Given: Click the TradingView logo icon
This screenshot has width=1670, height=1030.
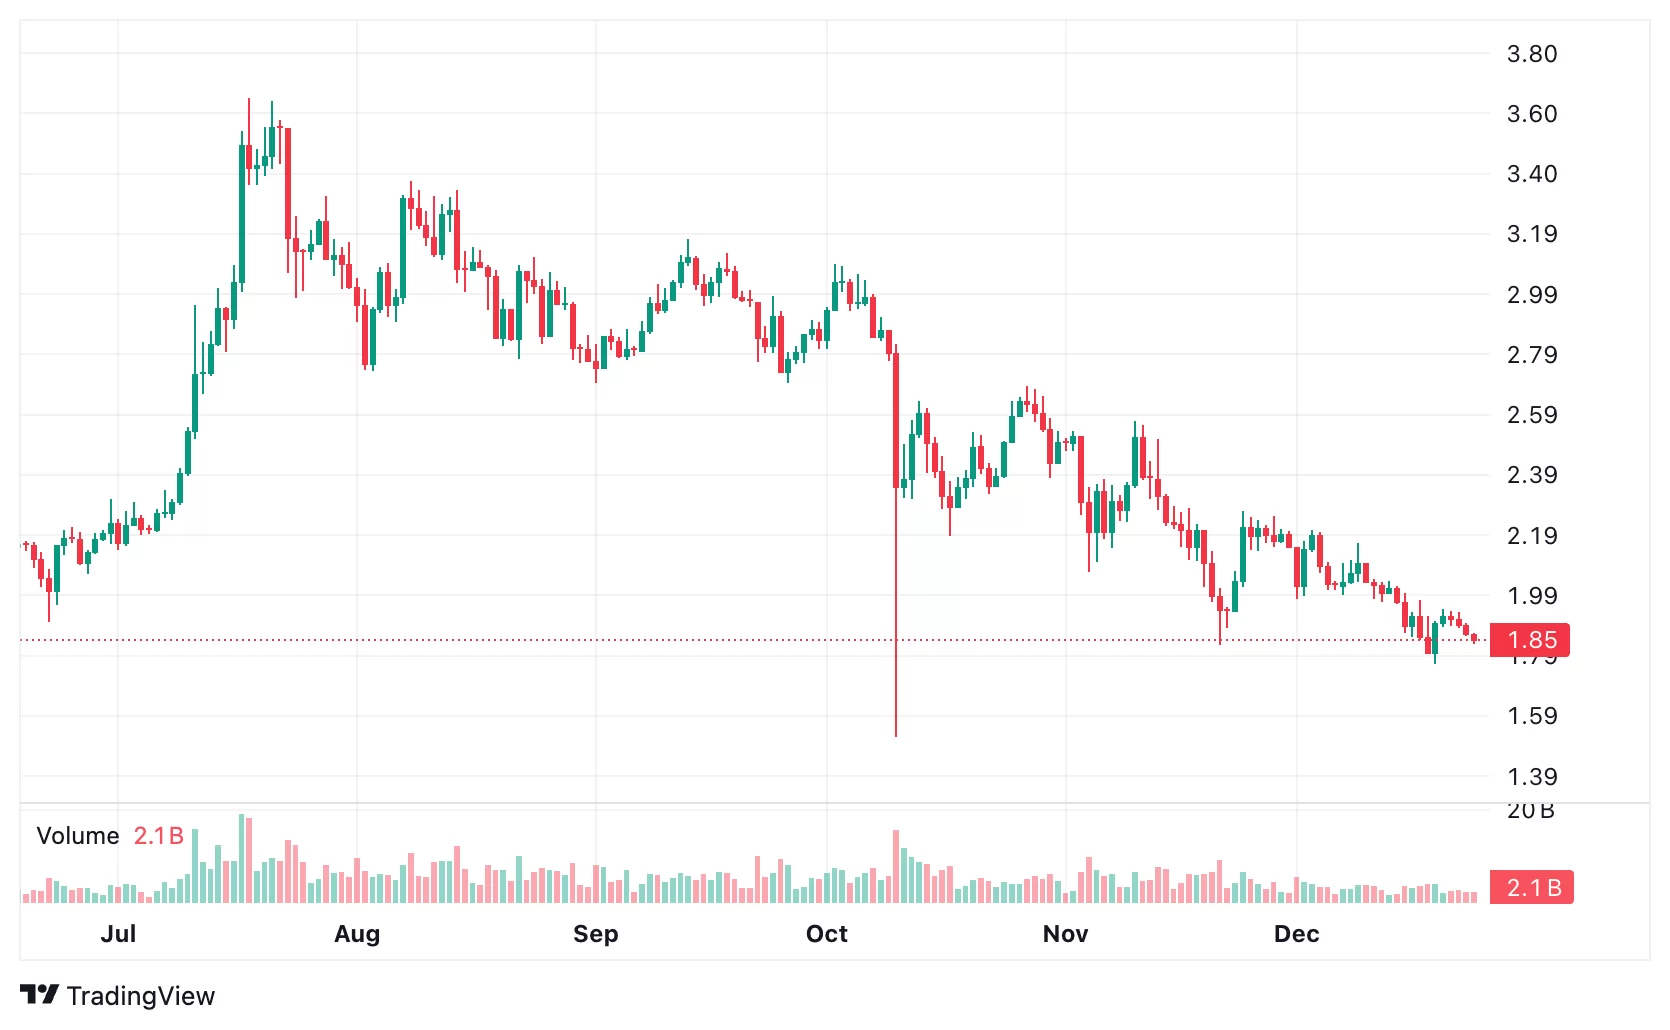Looking at the screenshot, I should tap(40, 995).
